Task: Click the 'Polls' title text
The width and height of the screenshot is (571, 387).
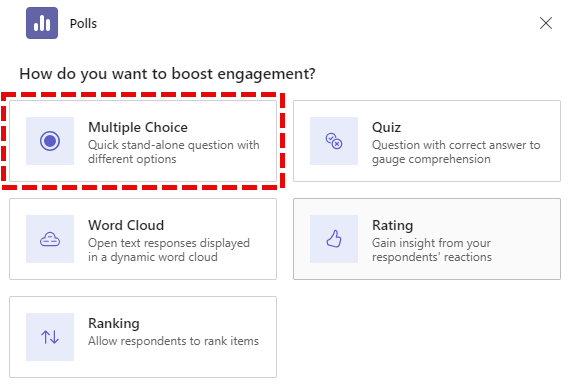Action: tap(83, 24)
